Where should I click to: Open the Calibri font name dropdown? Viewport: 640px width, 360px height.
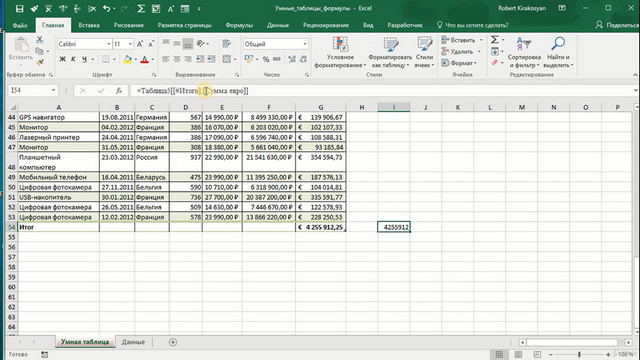109,44
